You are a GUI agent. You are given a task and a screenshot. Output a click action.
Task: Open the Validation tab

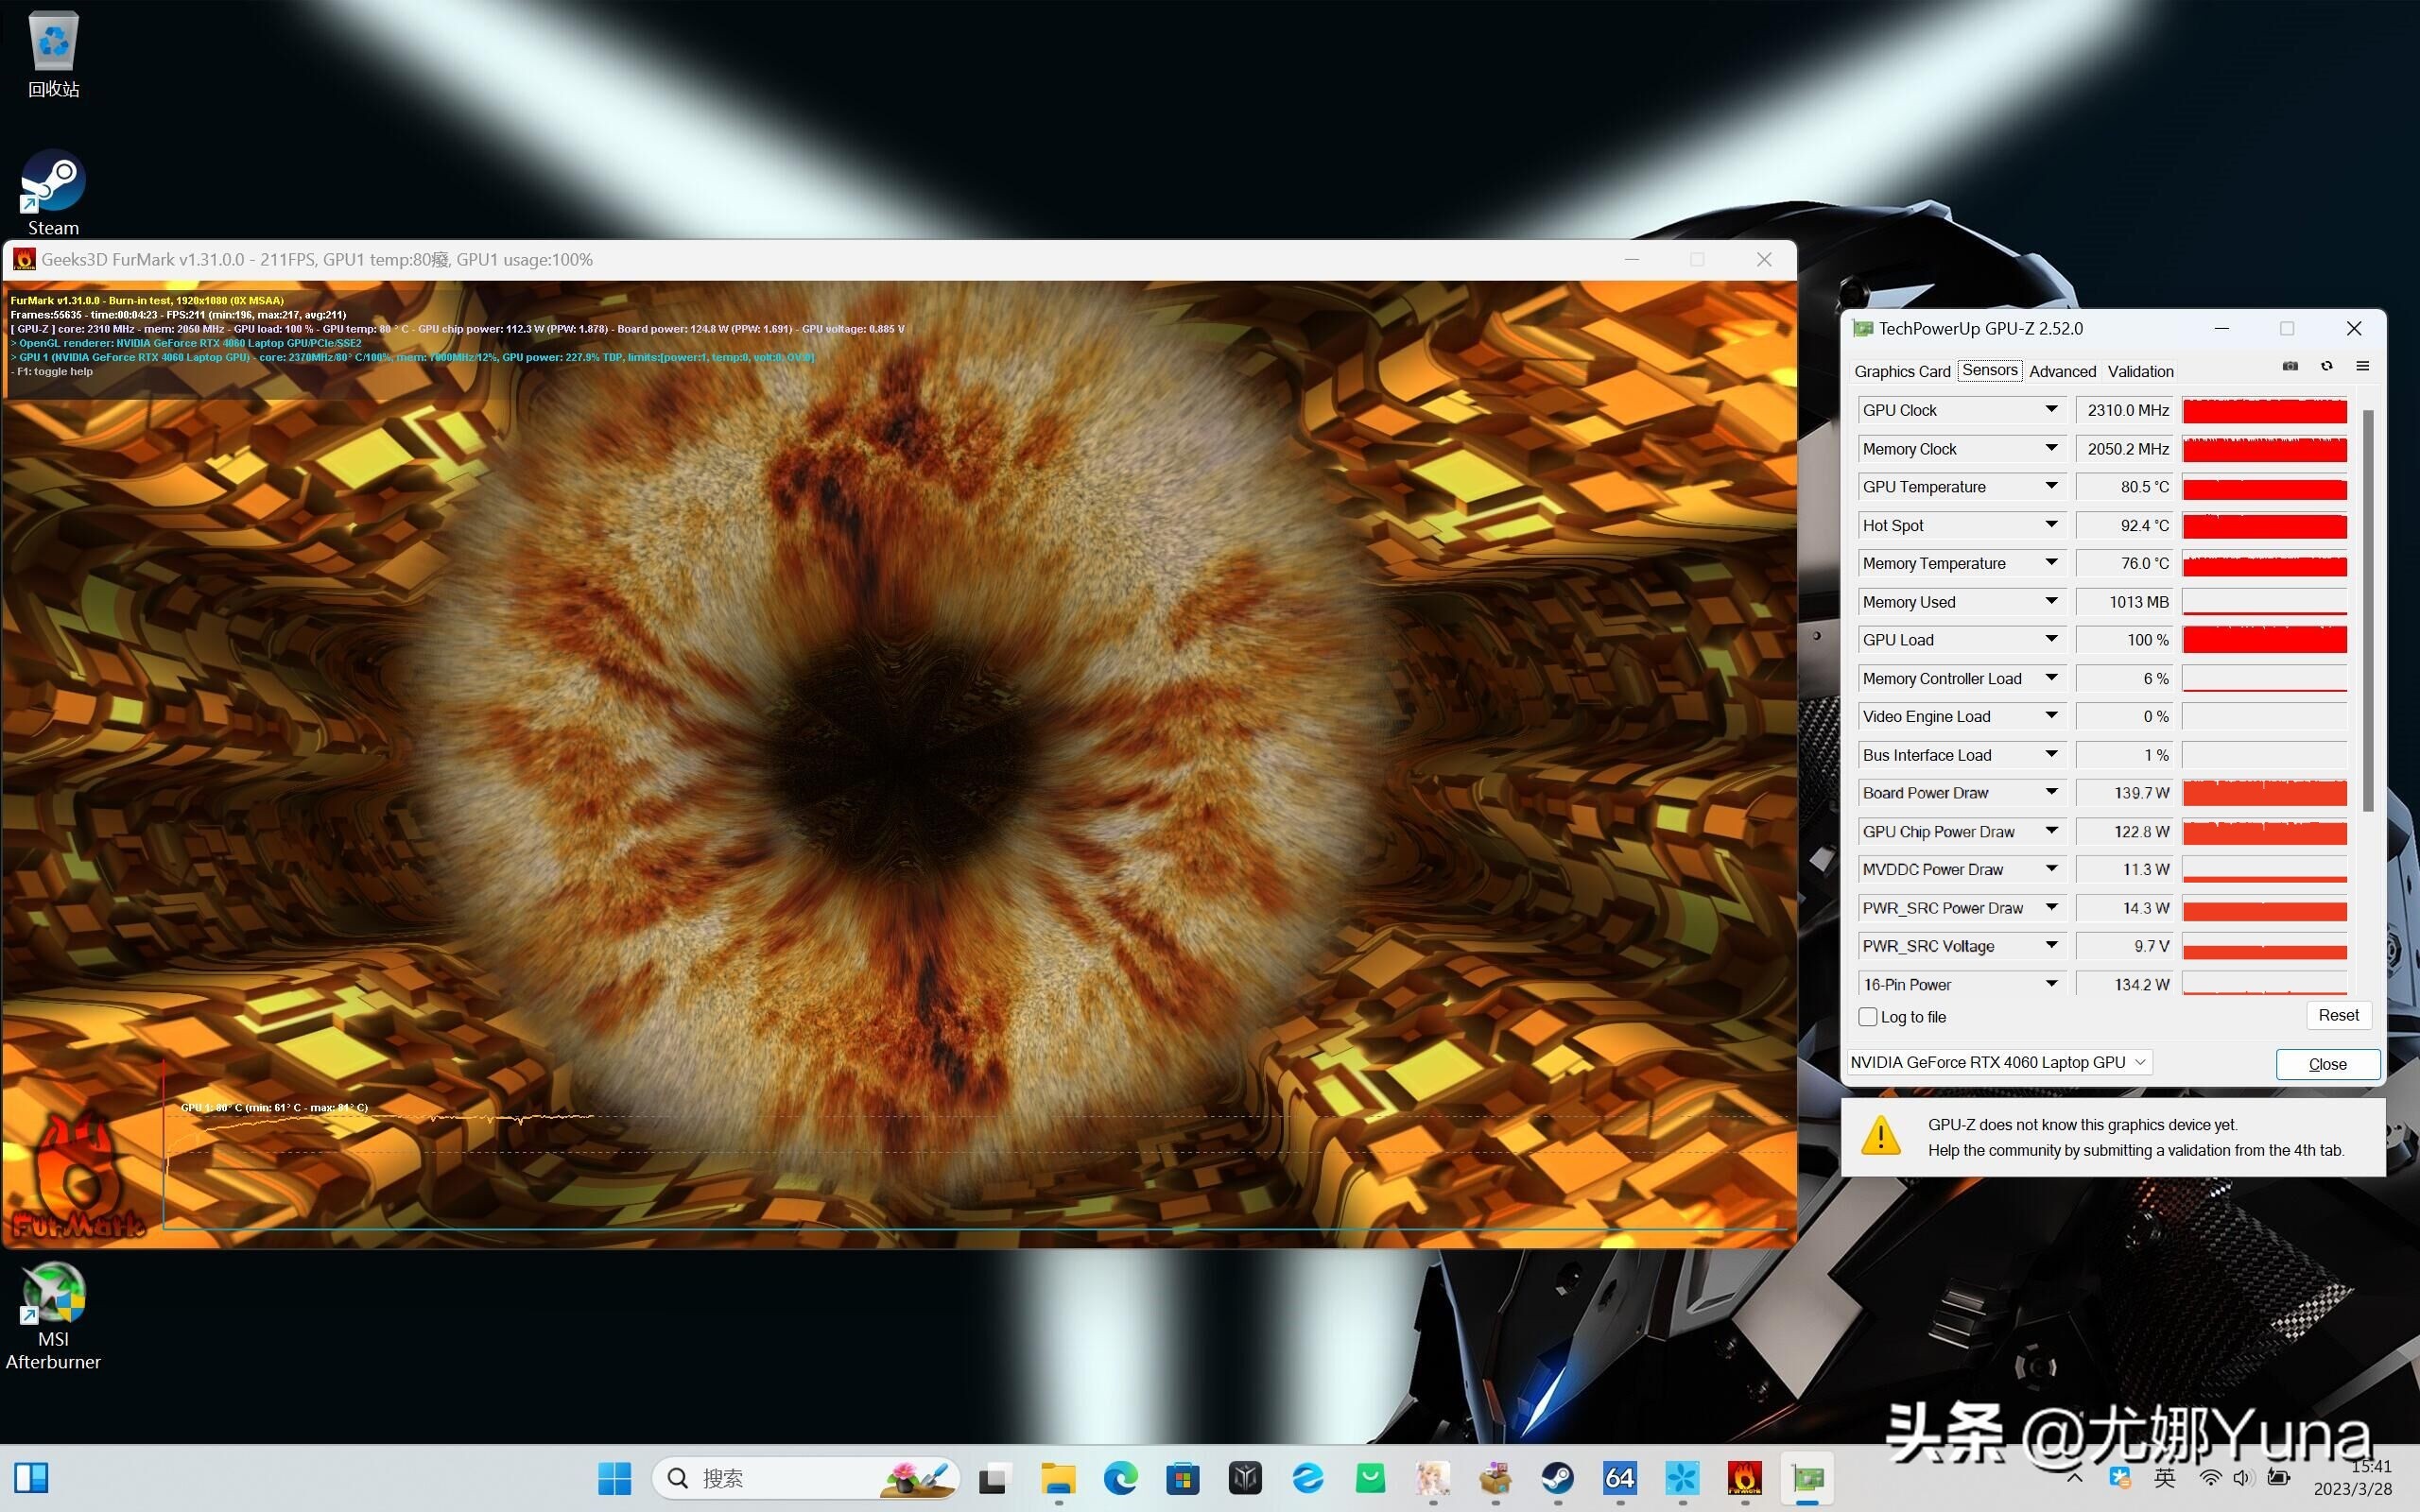2140,371
